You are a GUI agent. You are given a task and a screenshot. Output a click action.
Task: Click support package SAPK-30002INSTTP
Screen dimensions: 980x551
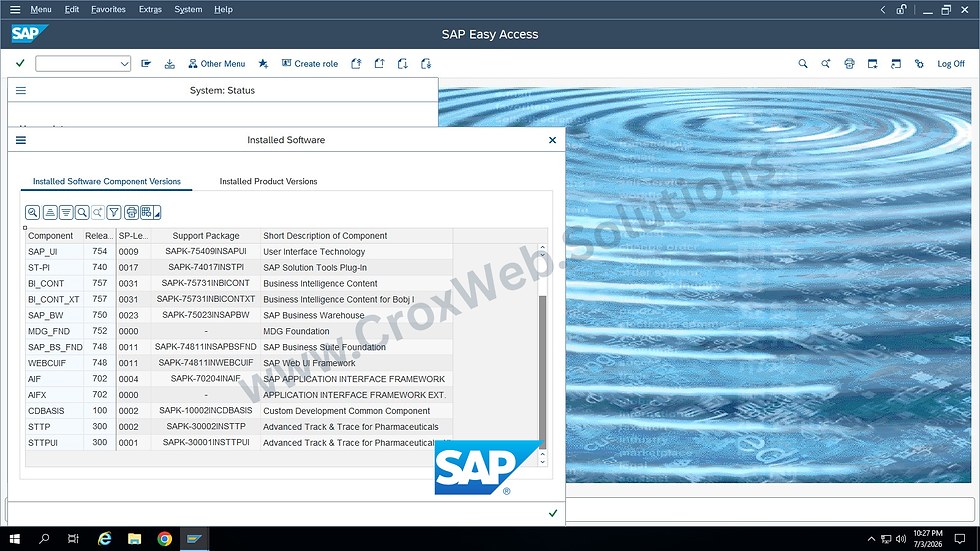click(206, 427)
